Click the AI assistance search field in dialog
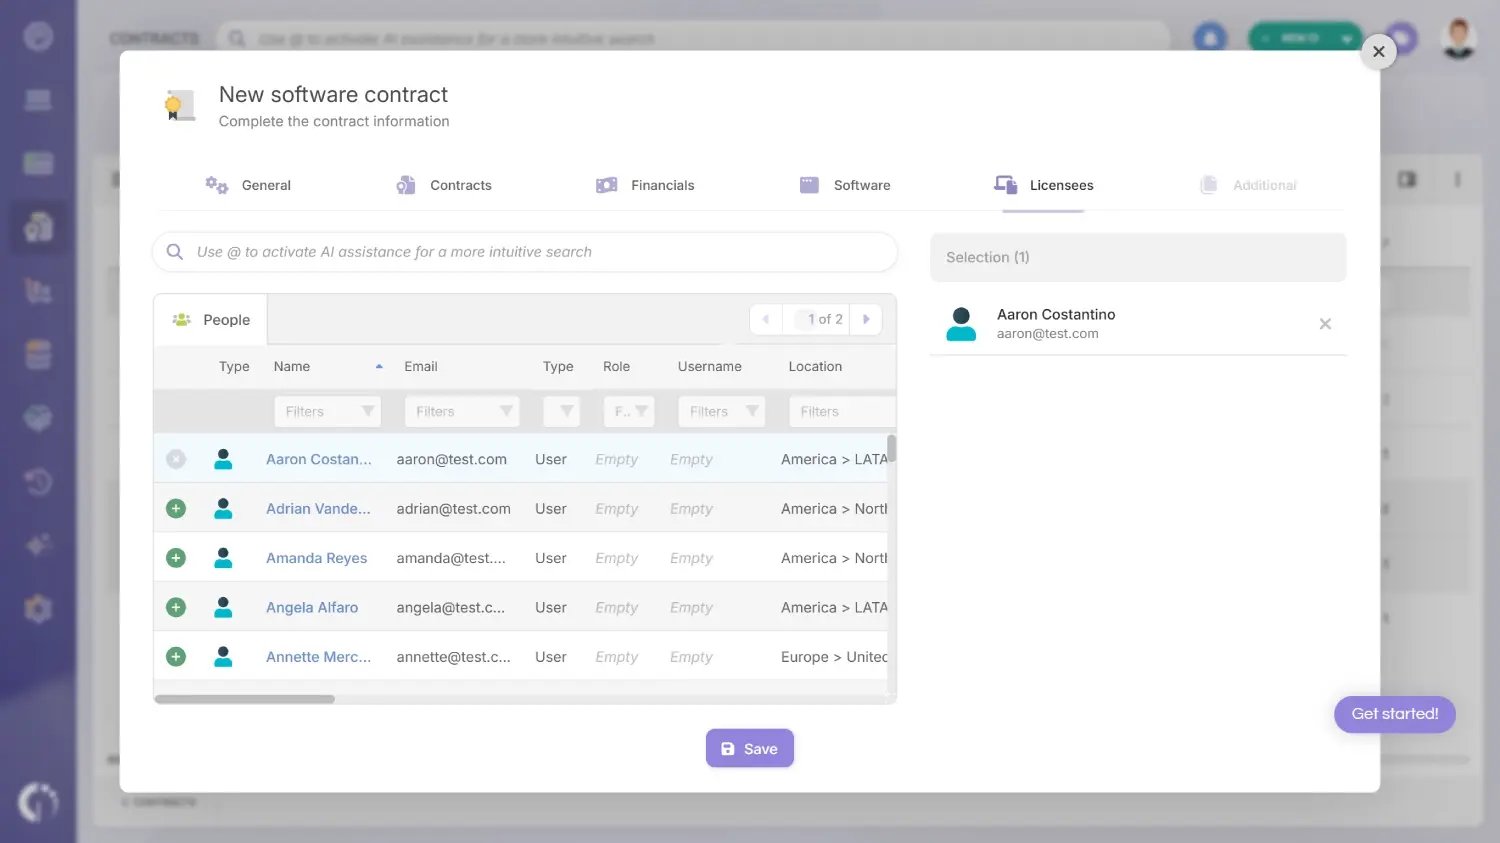1500x843 pixels. pyautogui.click(x=525, y=252)
